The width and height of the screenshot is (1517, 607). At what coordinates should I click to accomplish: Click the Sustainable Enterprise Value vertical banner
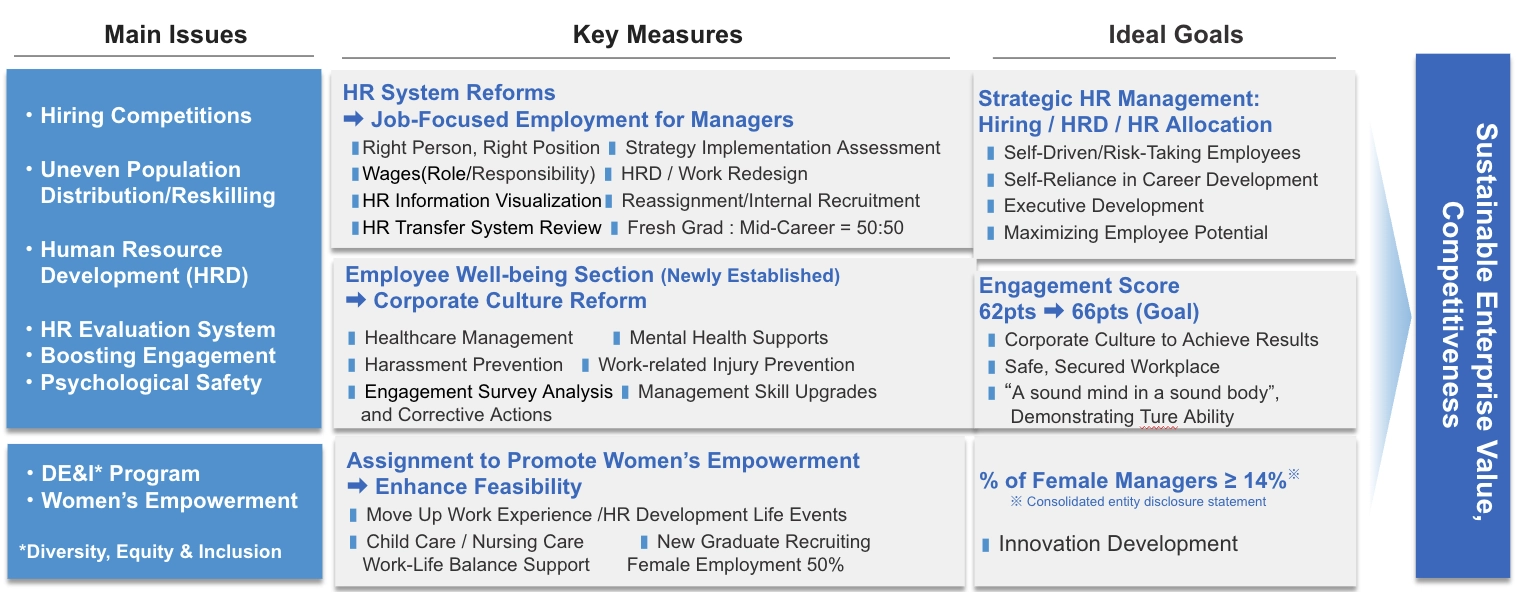[1462, 316]
